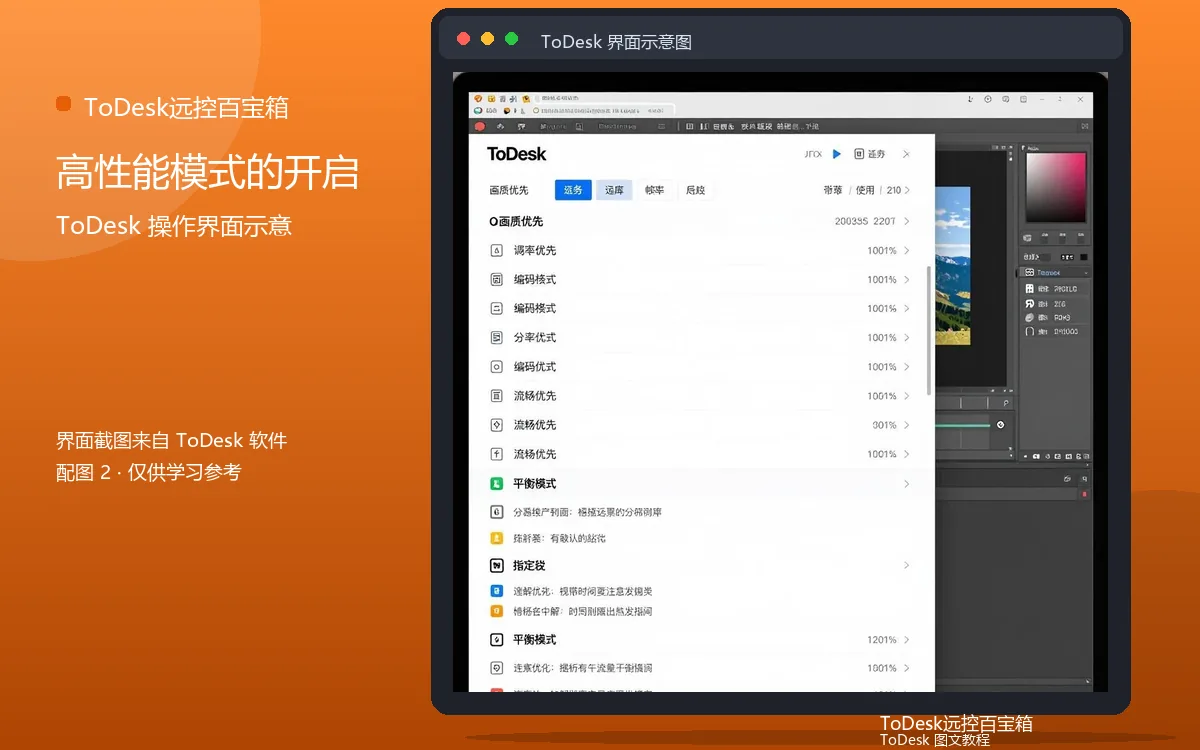Click the icon of the 连察优化 1001% row
Image resolution: width=1200 pixels, height=750 pixels.
tap(496, 668)
